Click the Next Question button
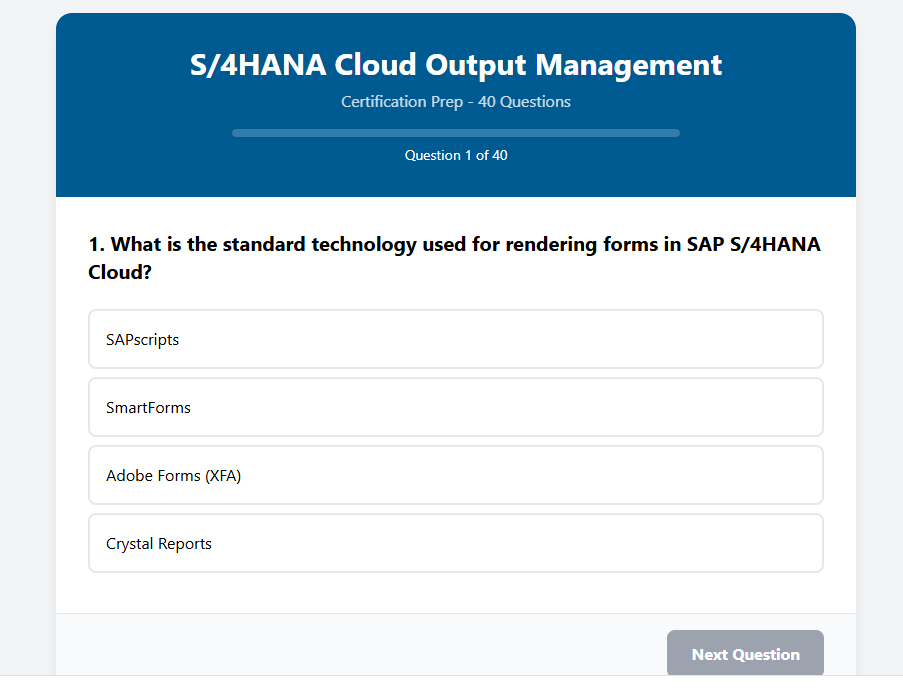The height and width of the screenshot is (697, 903). coord(745,654)
